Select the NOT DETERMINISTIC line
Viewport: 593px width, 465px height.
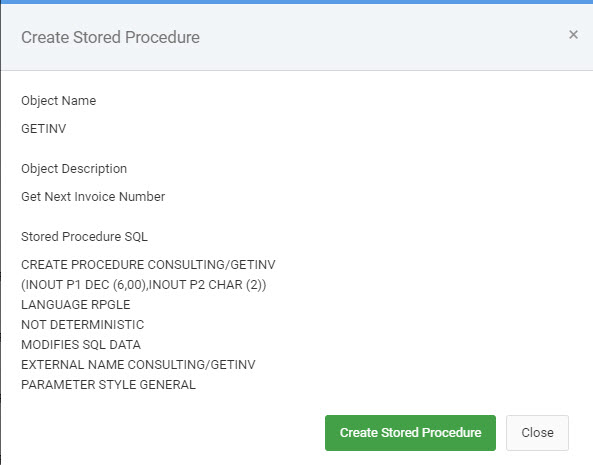82,325
